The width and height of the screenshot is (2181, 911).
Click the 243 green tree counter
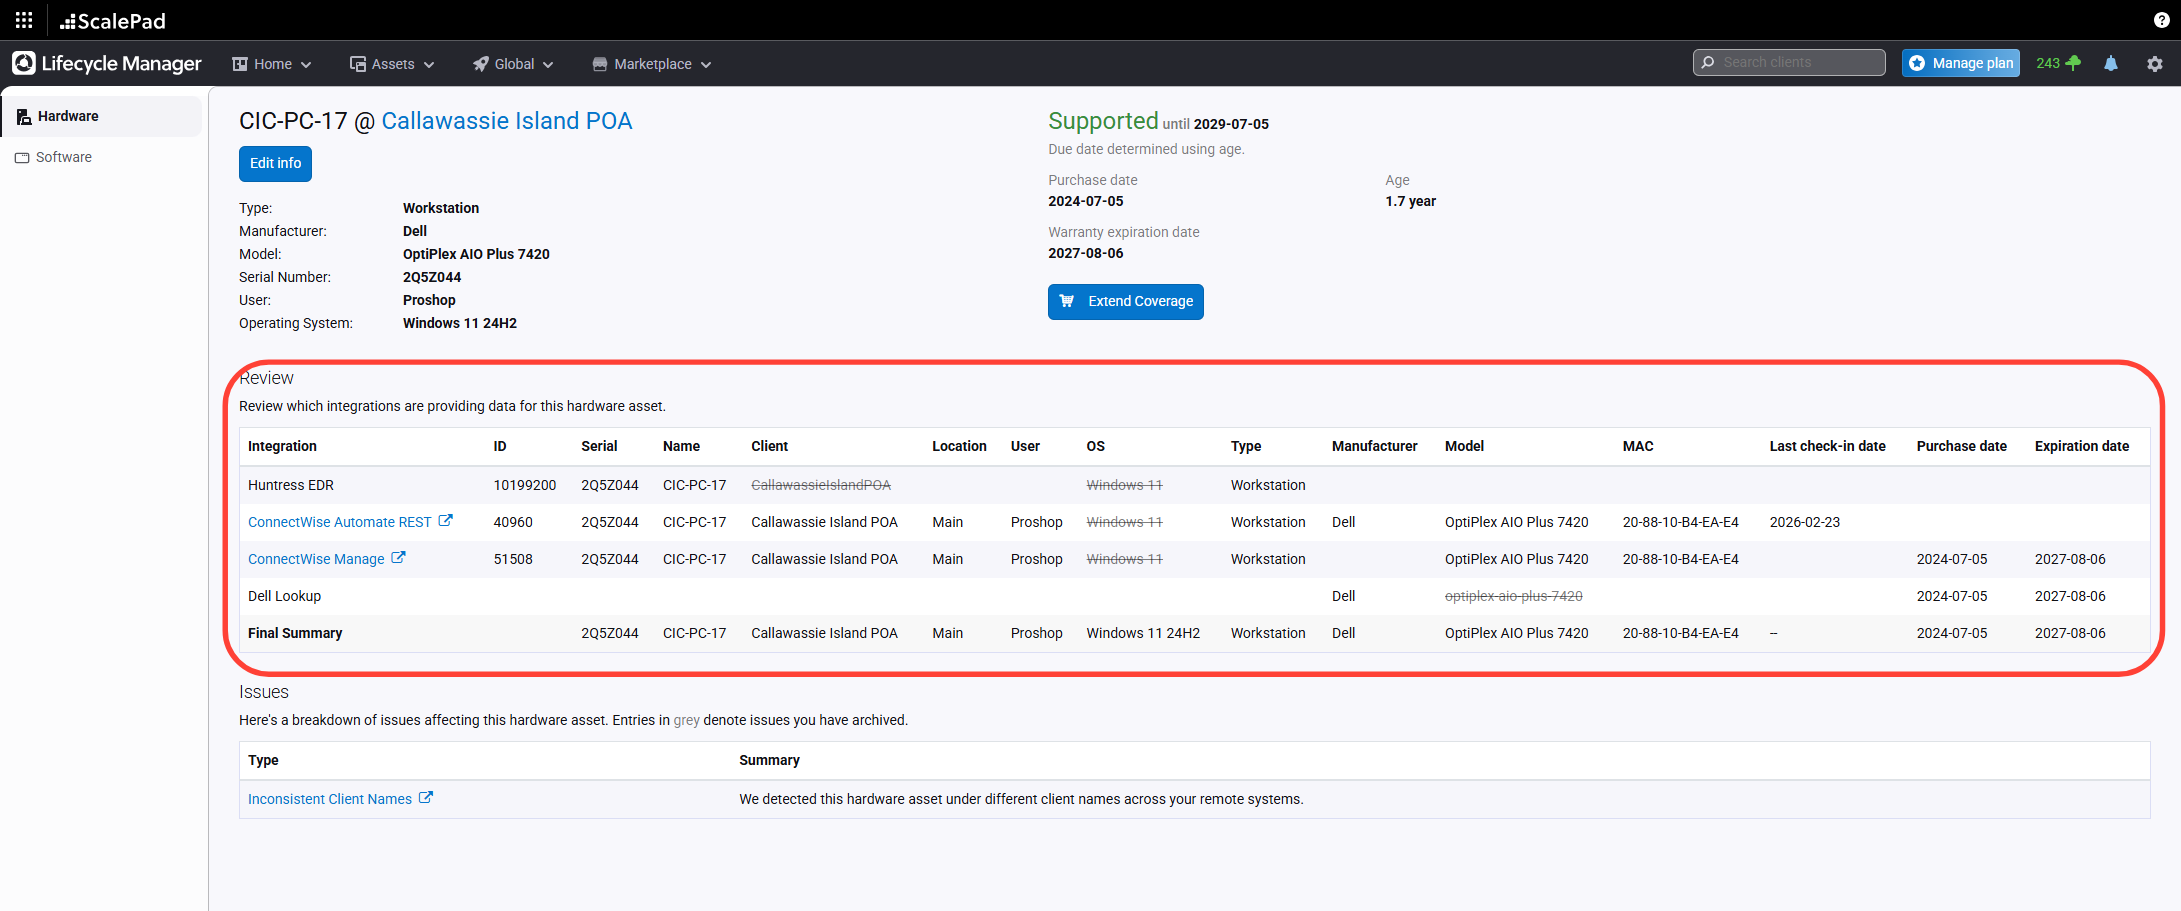[2057, 63]
